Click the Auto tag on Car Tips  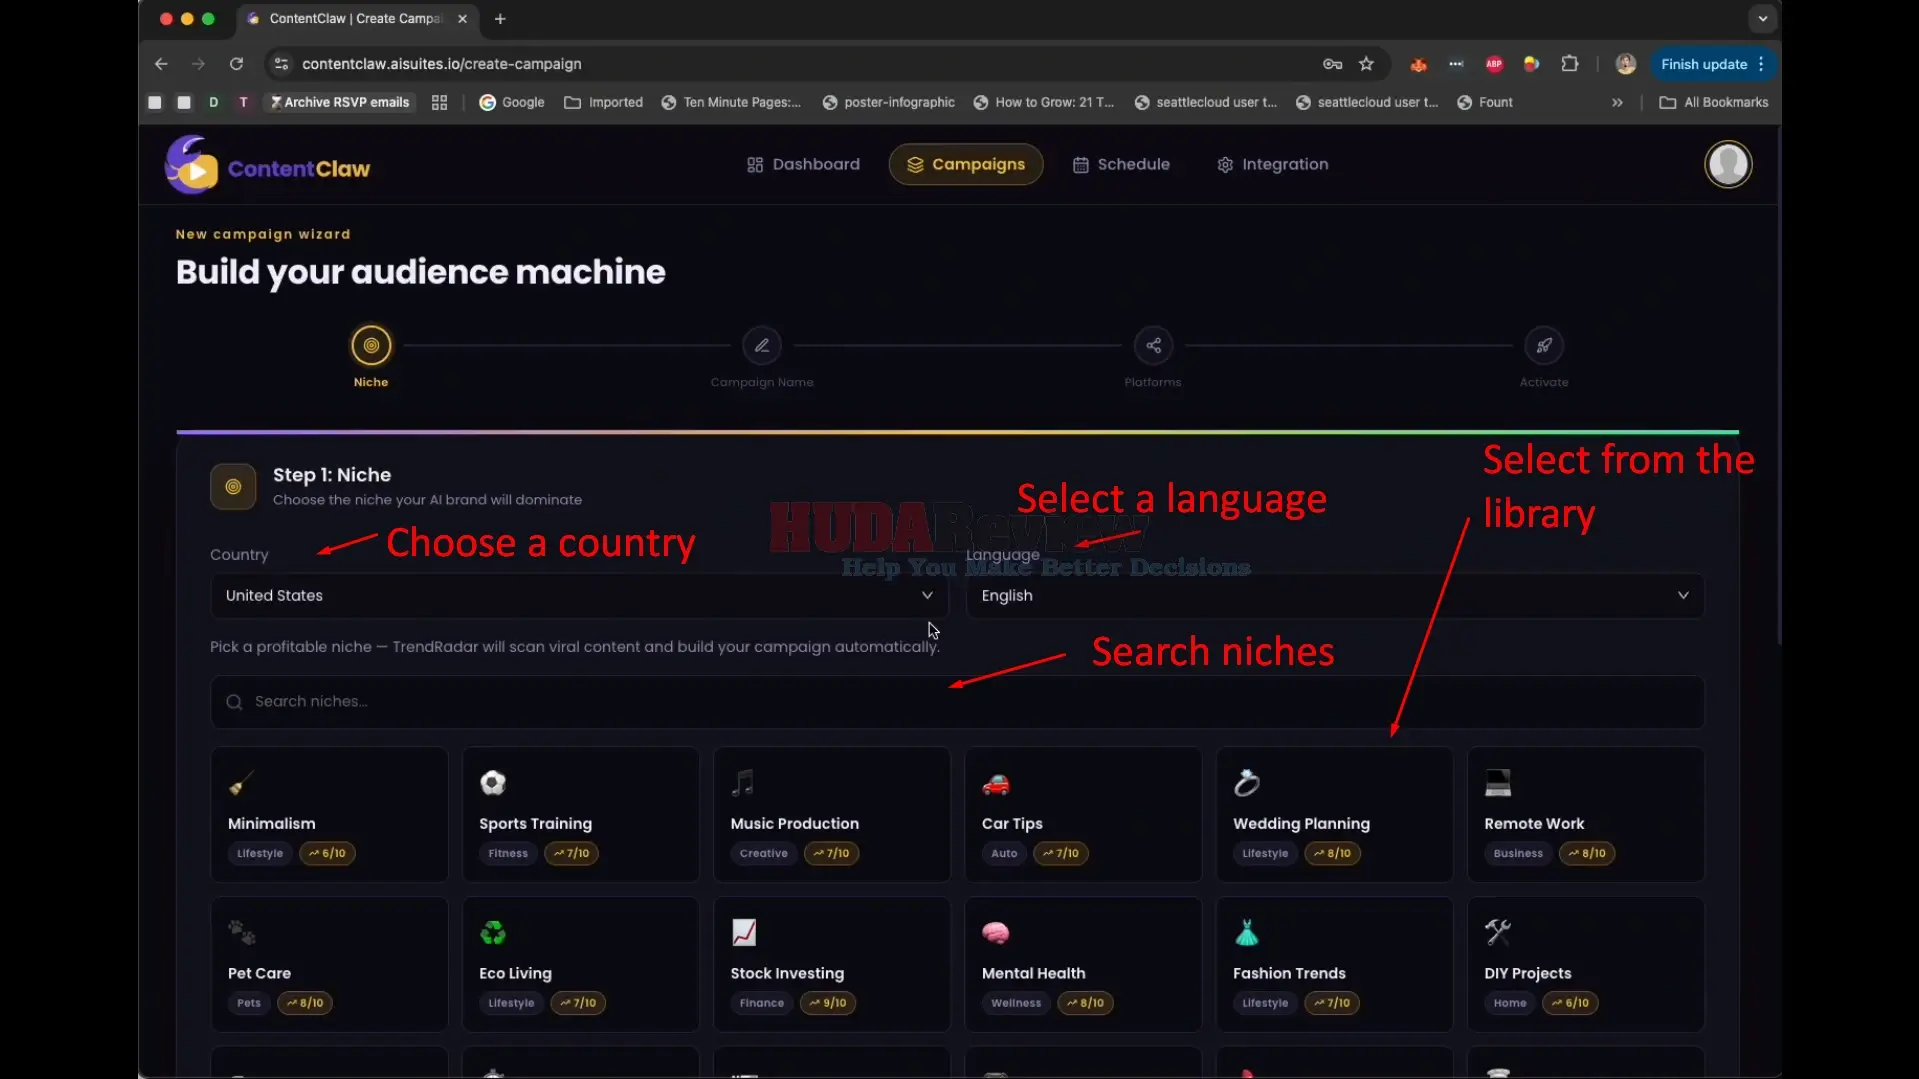[x=1004, y=853]
